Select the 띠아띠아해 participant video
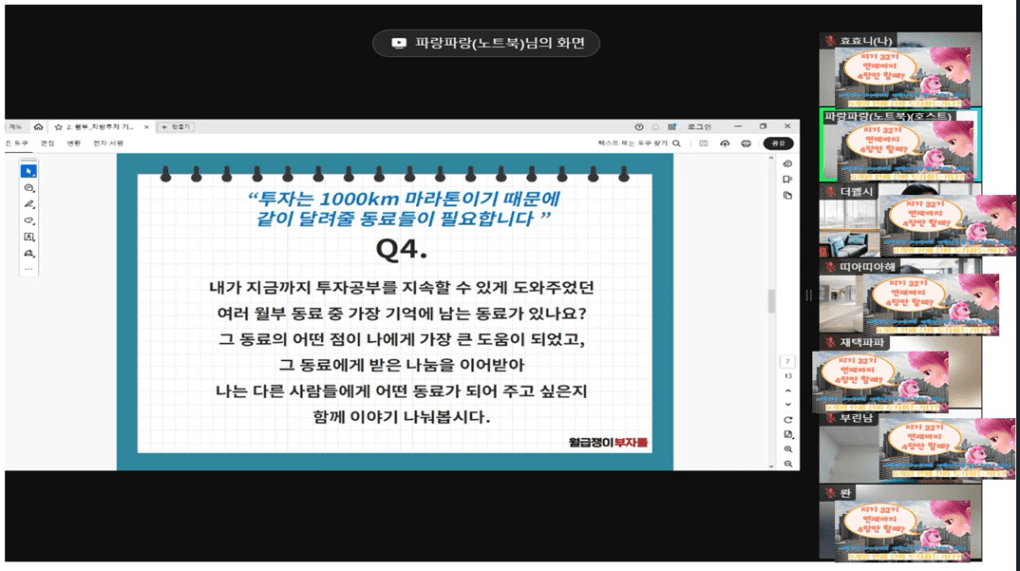This screenshot has height=571, width=1020. (900, 297)
